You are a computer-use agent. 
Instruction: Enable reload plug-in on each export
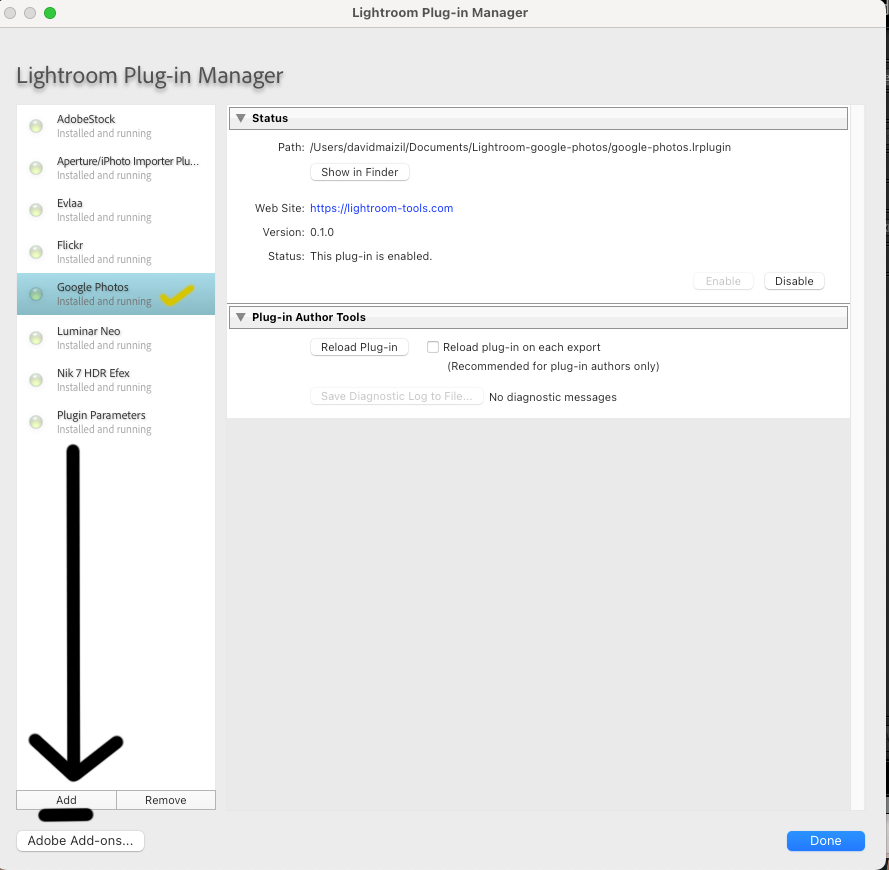point(433,346)
